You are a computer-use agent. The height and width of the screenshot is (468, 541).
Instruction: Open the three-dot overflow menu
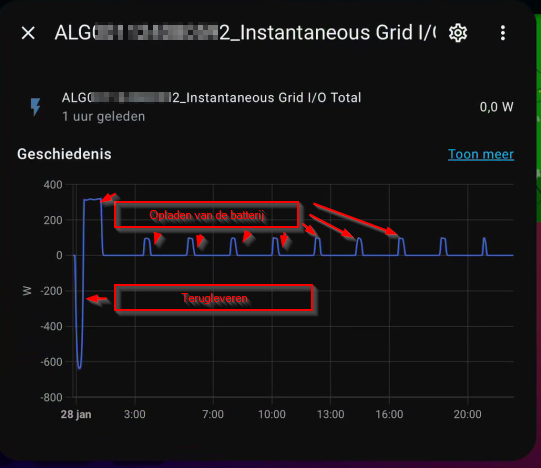[503, 33]
